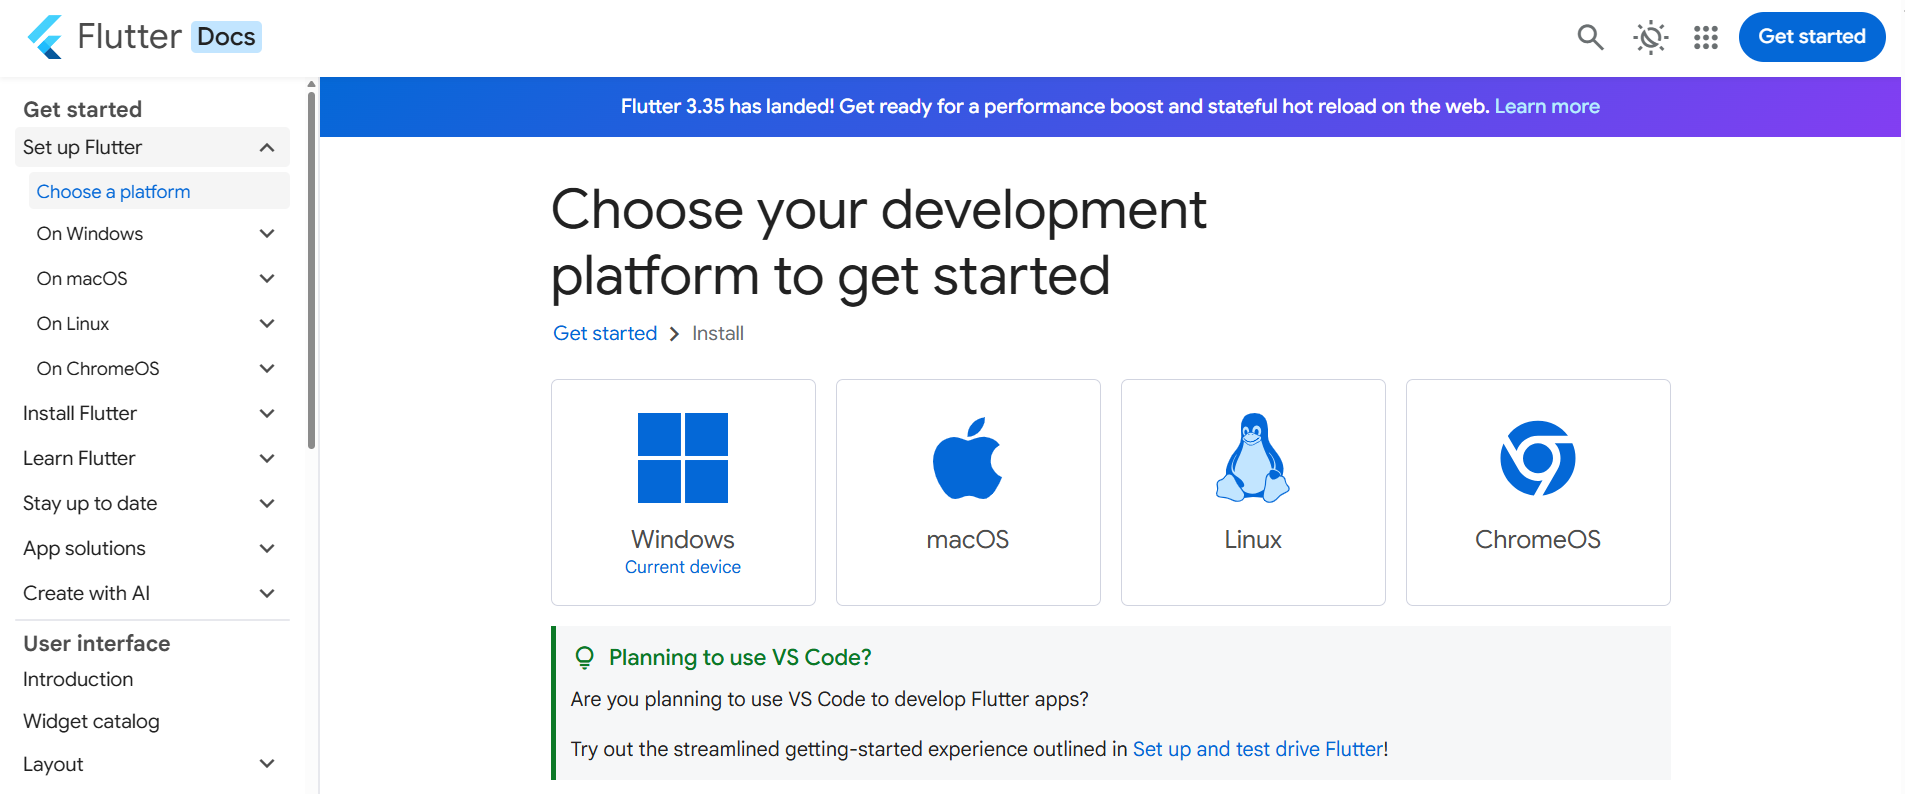1905x794 pixels.
Task: Follow the Set up and test drive Flutter link
Action: tap(1257, 748)
